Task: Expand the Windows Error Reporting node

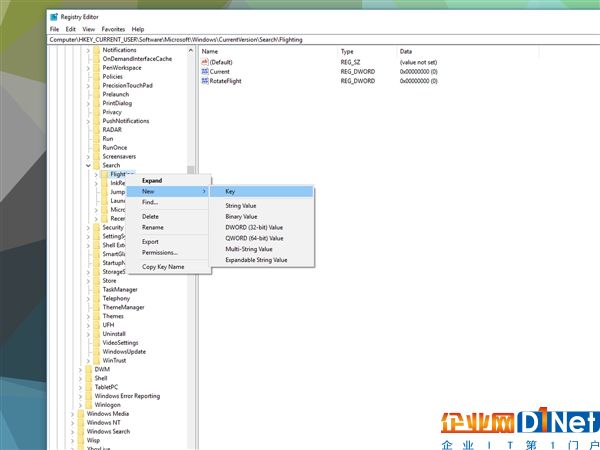Action: click(80, 396)
